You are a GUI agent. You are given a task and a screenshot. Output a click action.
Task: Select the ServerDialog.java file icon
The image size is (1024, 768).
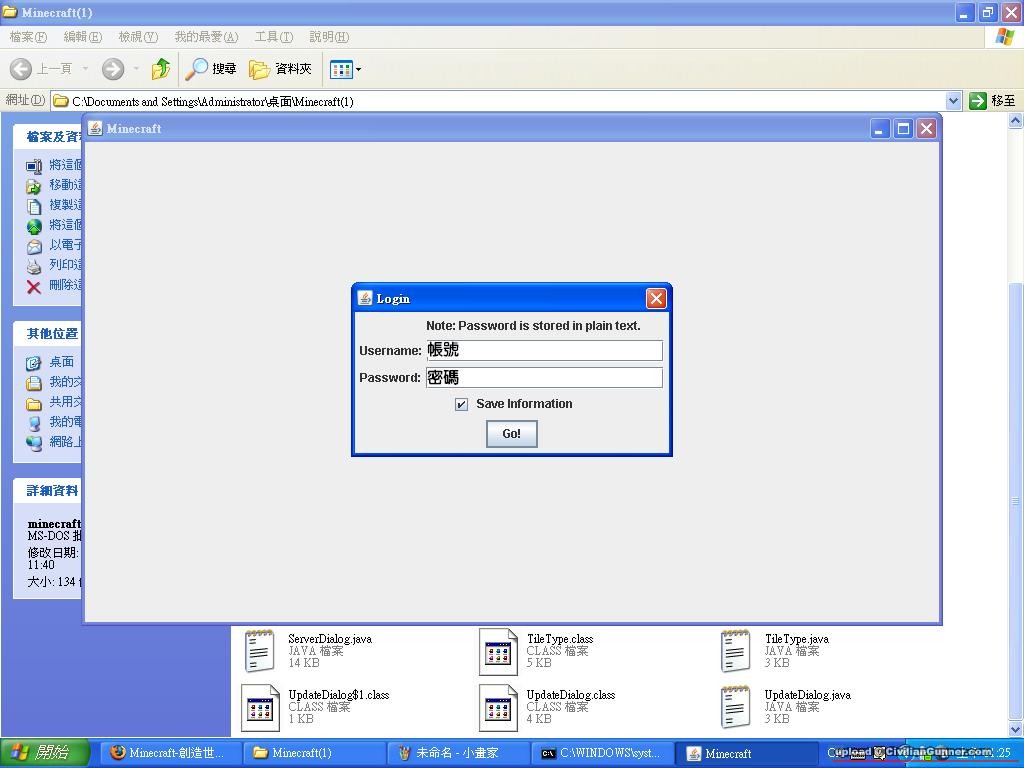pyautogui.click(x=260, y=651)
